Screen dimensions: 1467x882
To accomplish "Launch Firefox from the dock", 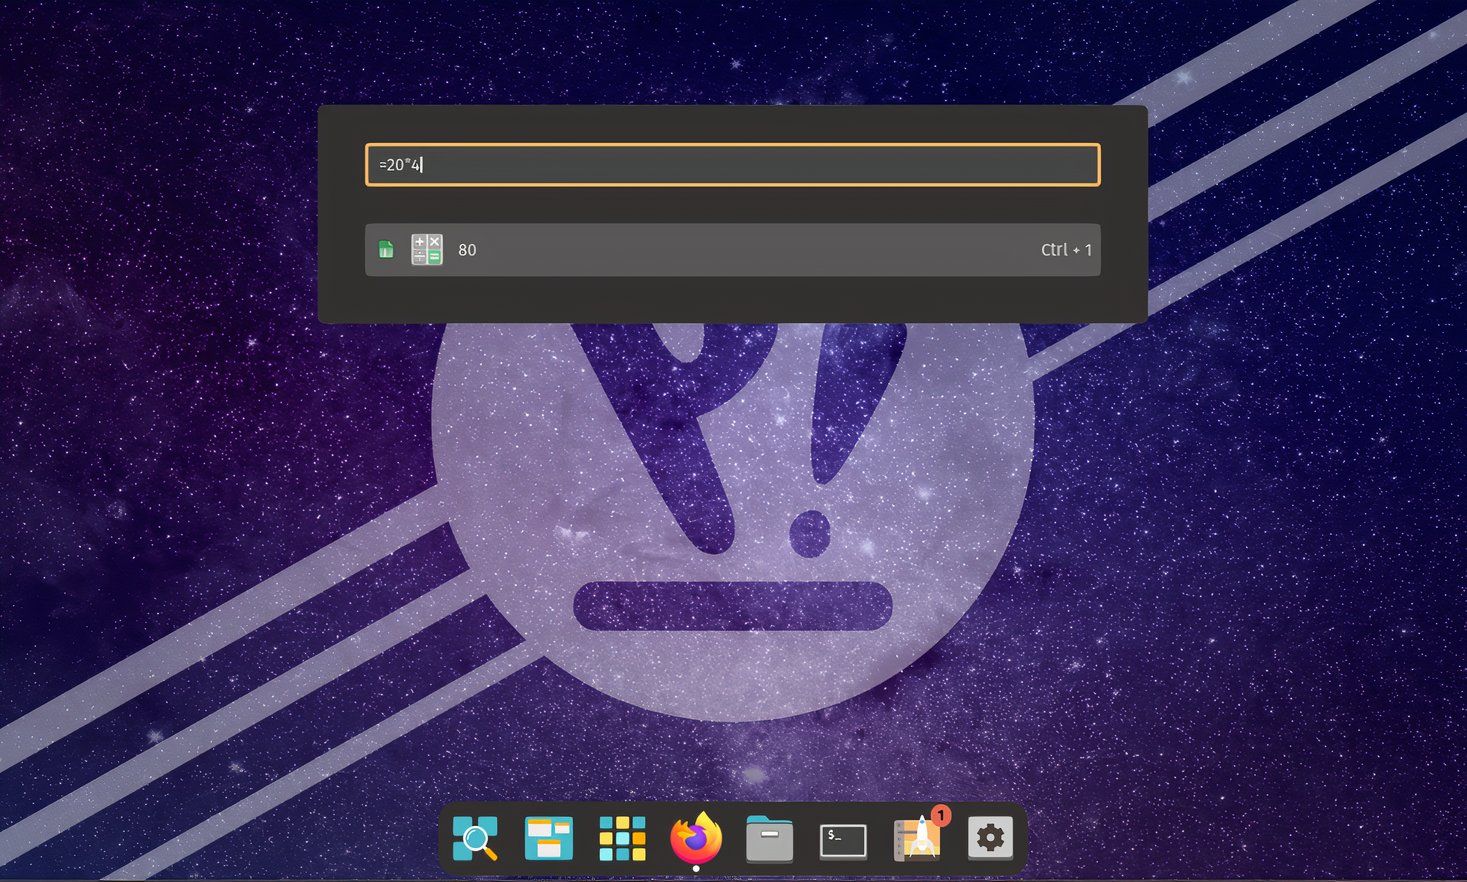I will pos(696,838).
